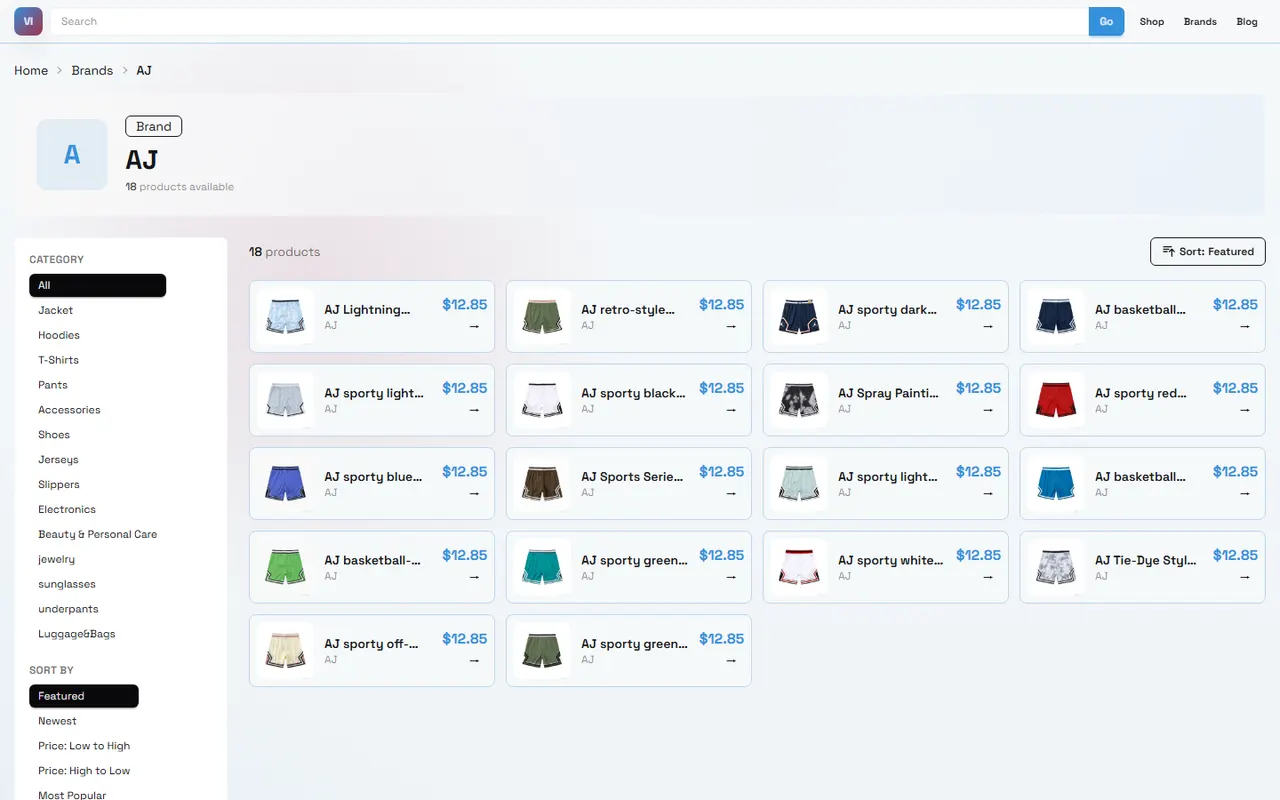The height and width of the screenshot is (800, 1280).
Task: Open AJ Tie-Dye Styl shorts thumbnail
Action: tap(1056, 567)
